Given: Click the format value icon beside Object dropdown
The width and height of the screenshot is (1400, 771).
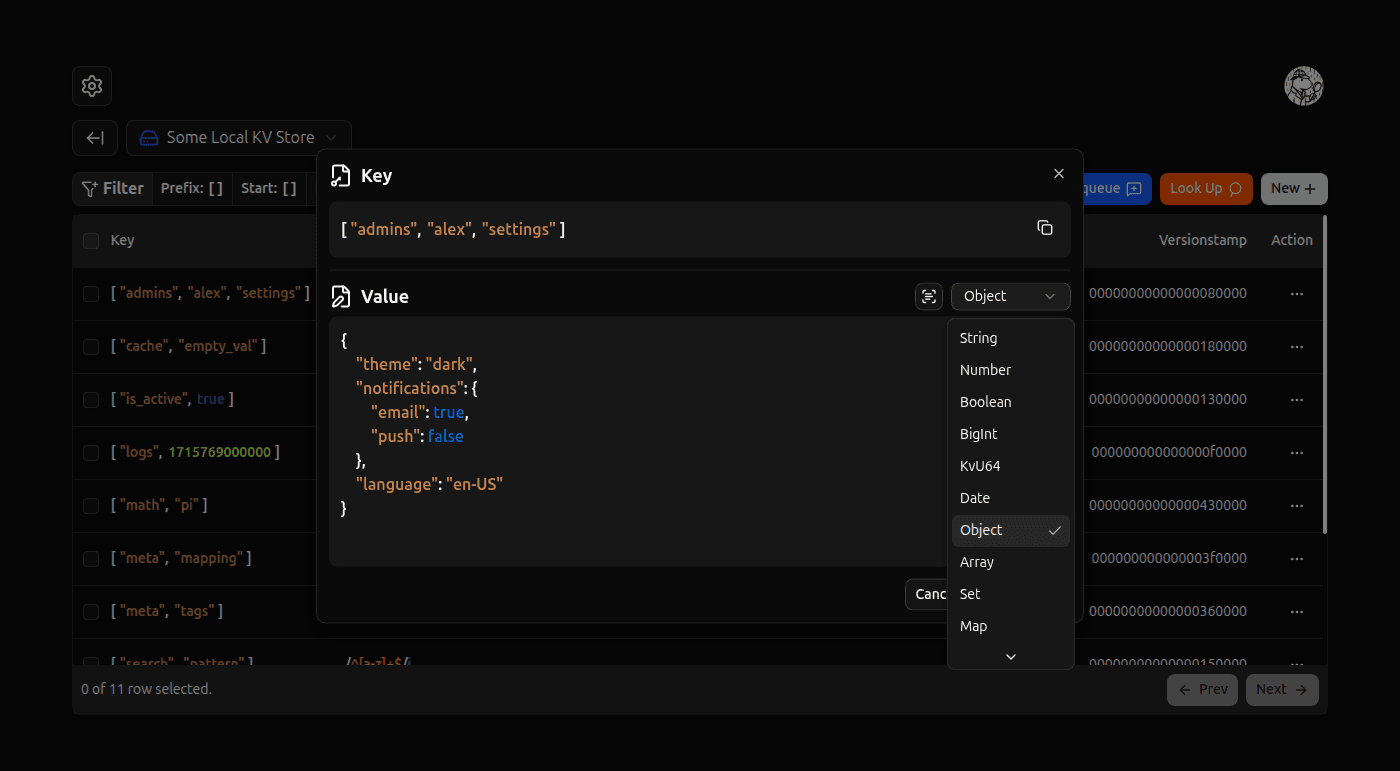Looking at the screenshot, I should tap(928, 296).
